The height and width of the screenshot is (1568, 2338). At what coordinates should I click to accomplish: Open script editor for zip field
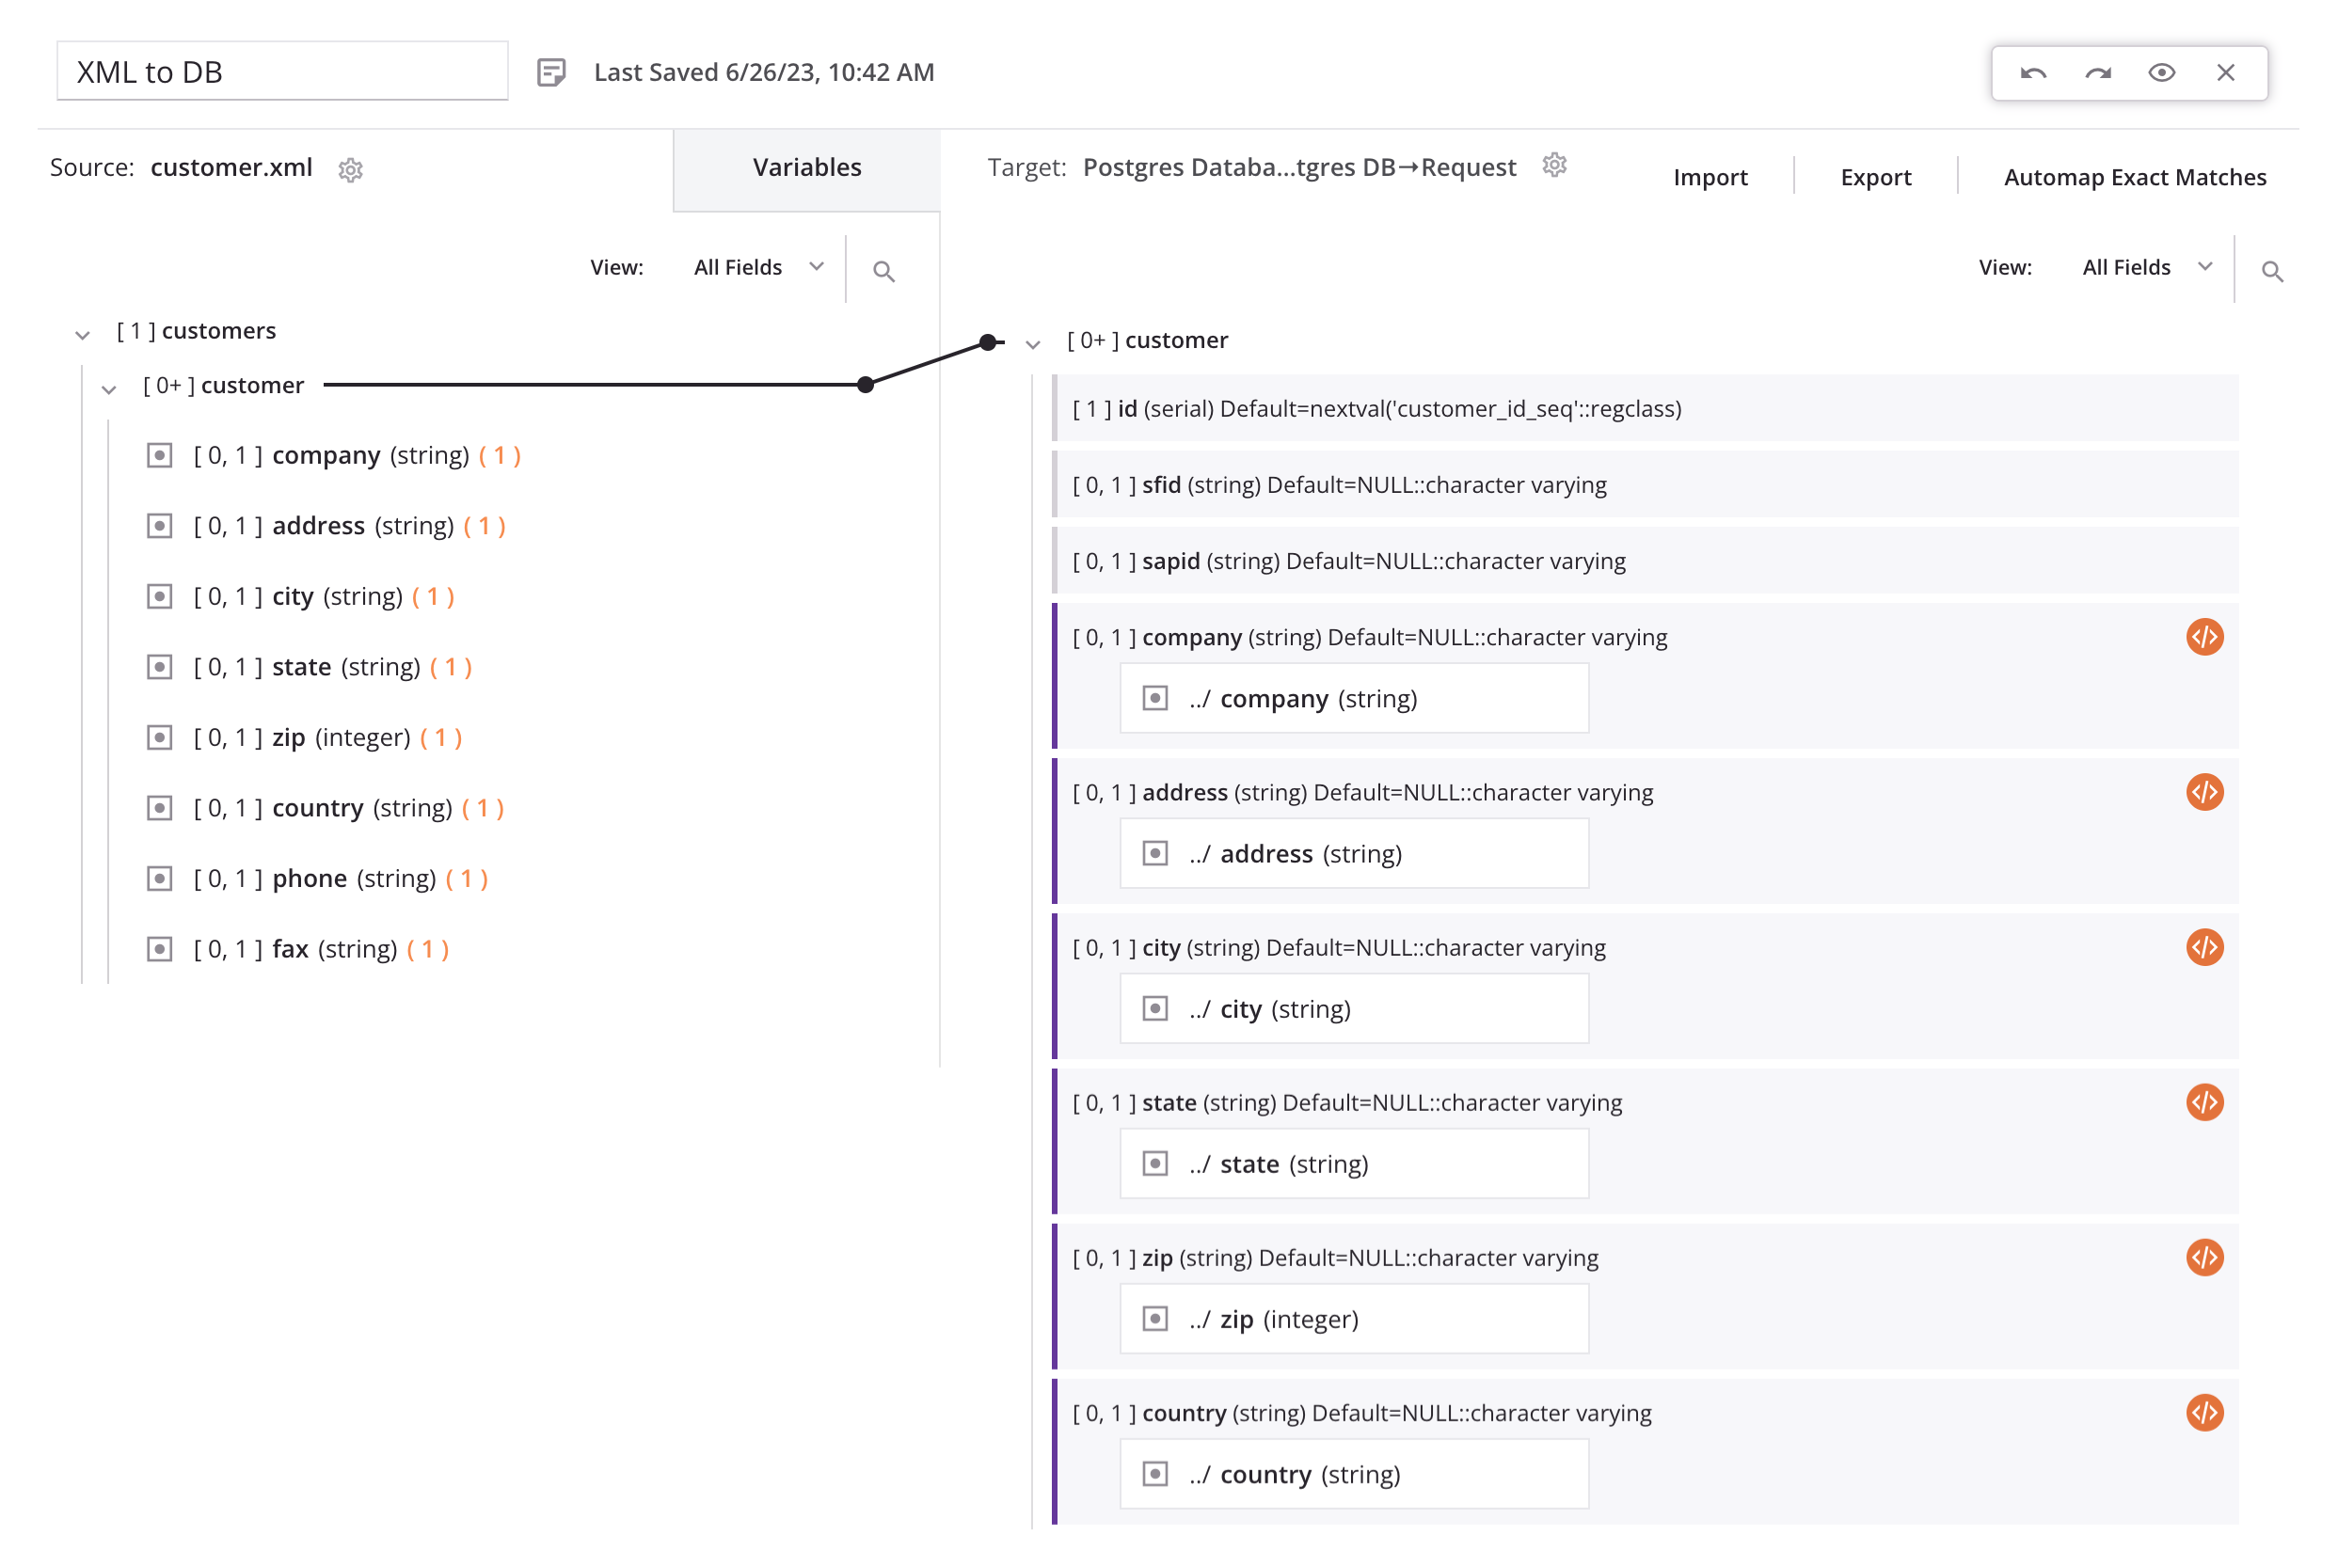coord(2203,1257)
